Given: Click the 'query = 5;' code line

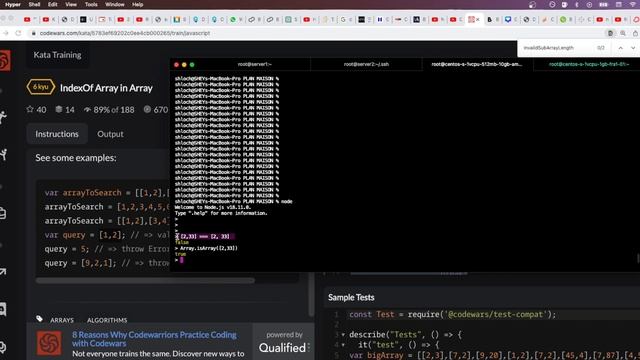Looking at the screenshot, I should click(107, 249).
